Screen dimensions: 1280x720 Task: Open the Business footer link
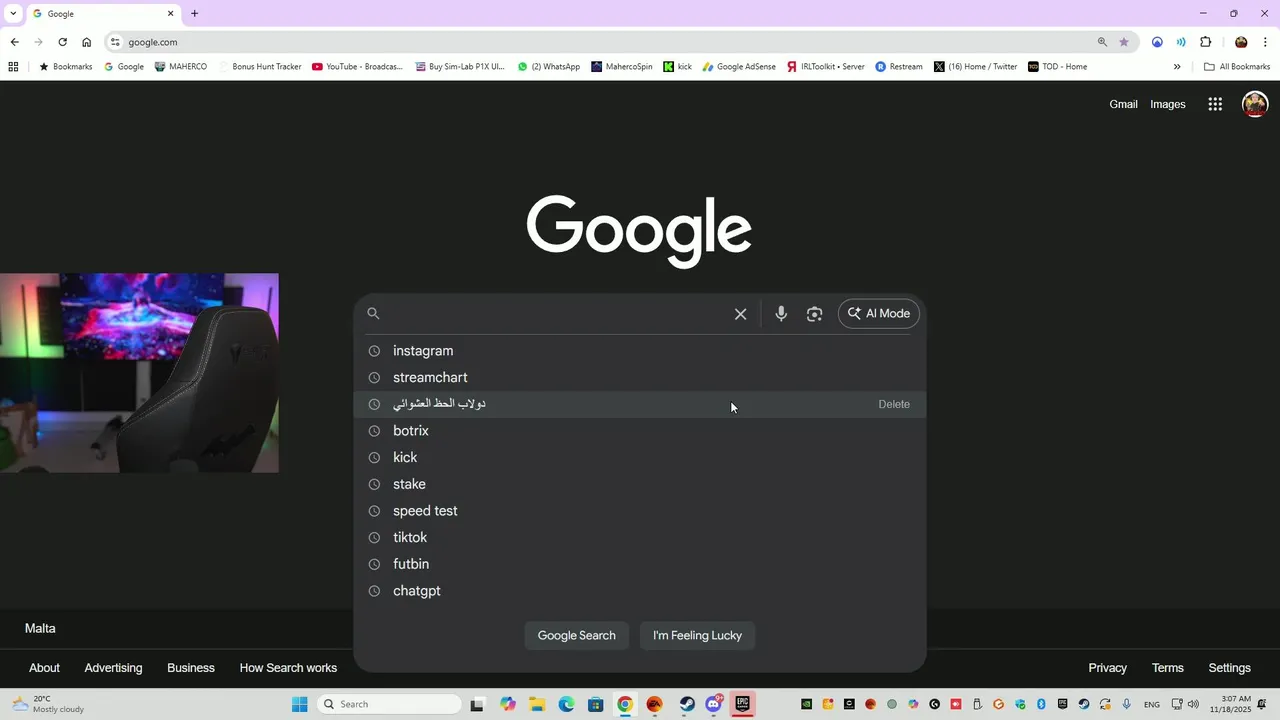tap(191, 668)
